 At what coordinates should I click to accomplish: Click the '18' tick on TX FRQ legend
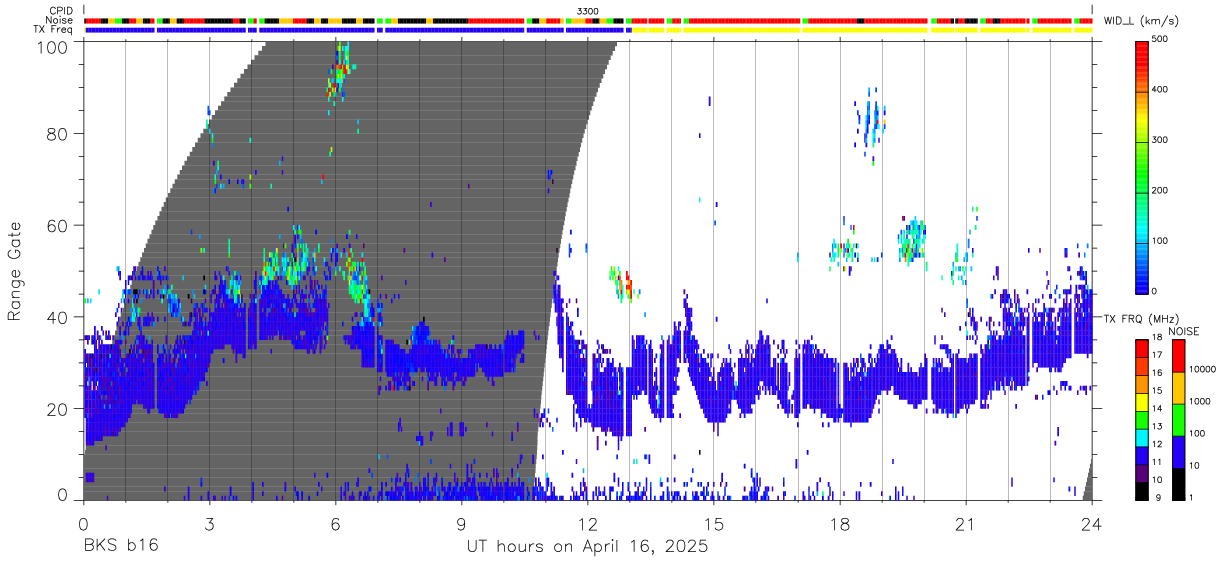click(x=1157, y=339)
